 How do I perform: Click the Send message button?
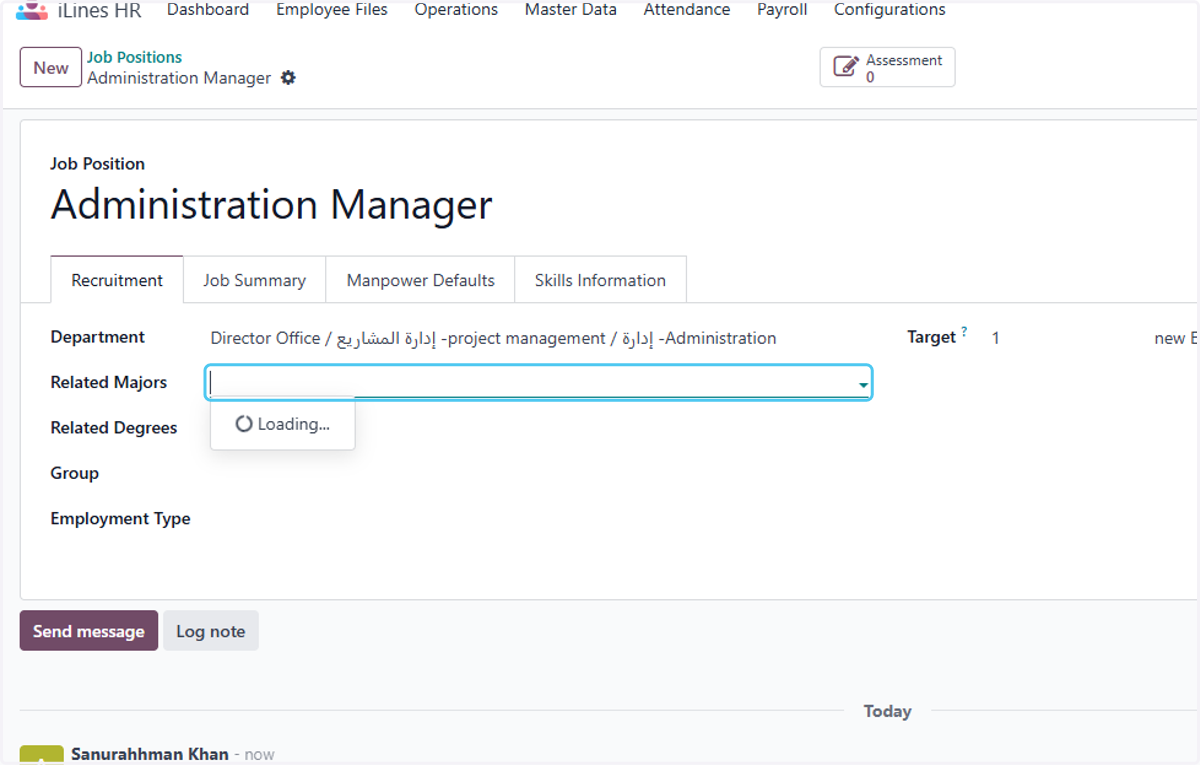point(89,631)
